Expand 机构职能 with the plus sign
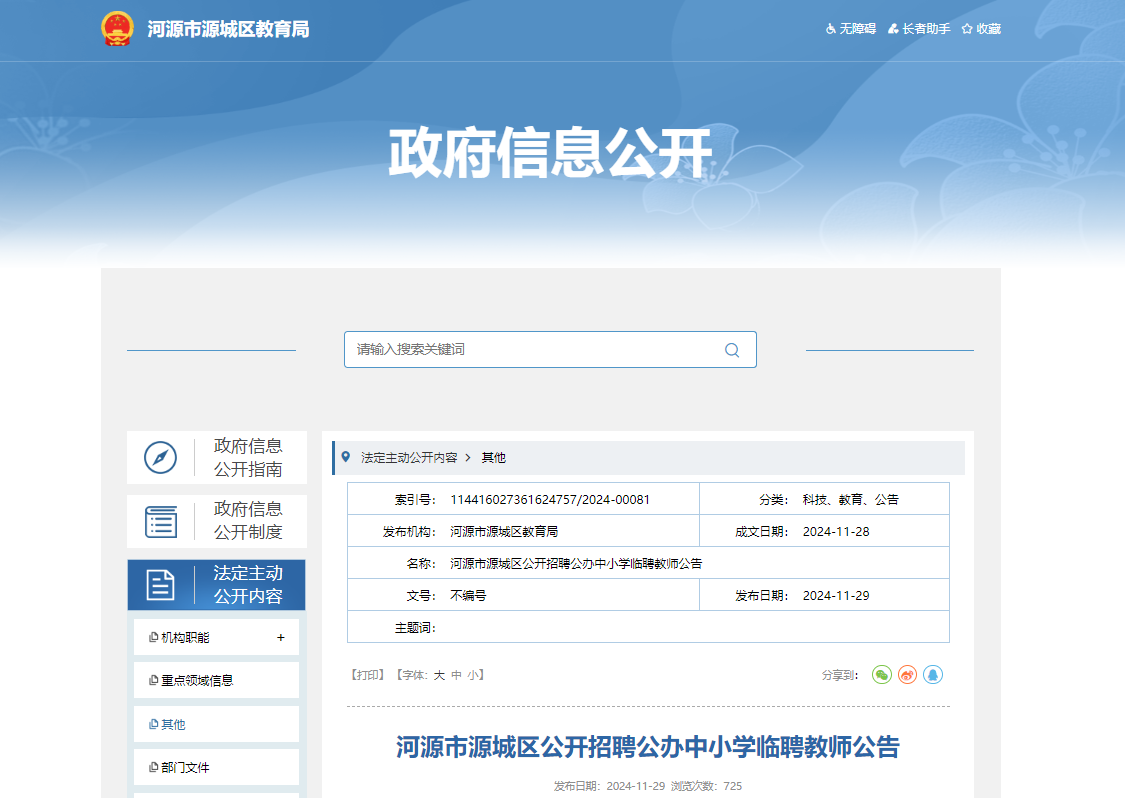Viewport: 1125px width, 798px height. click(x=281, y=638)
